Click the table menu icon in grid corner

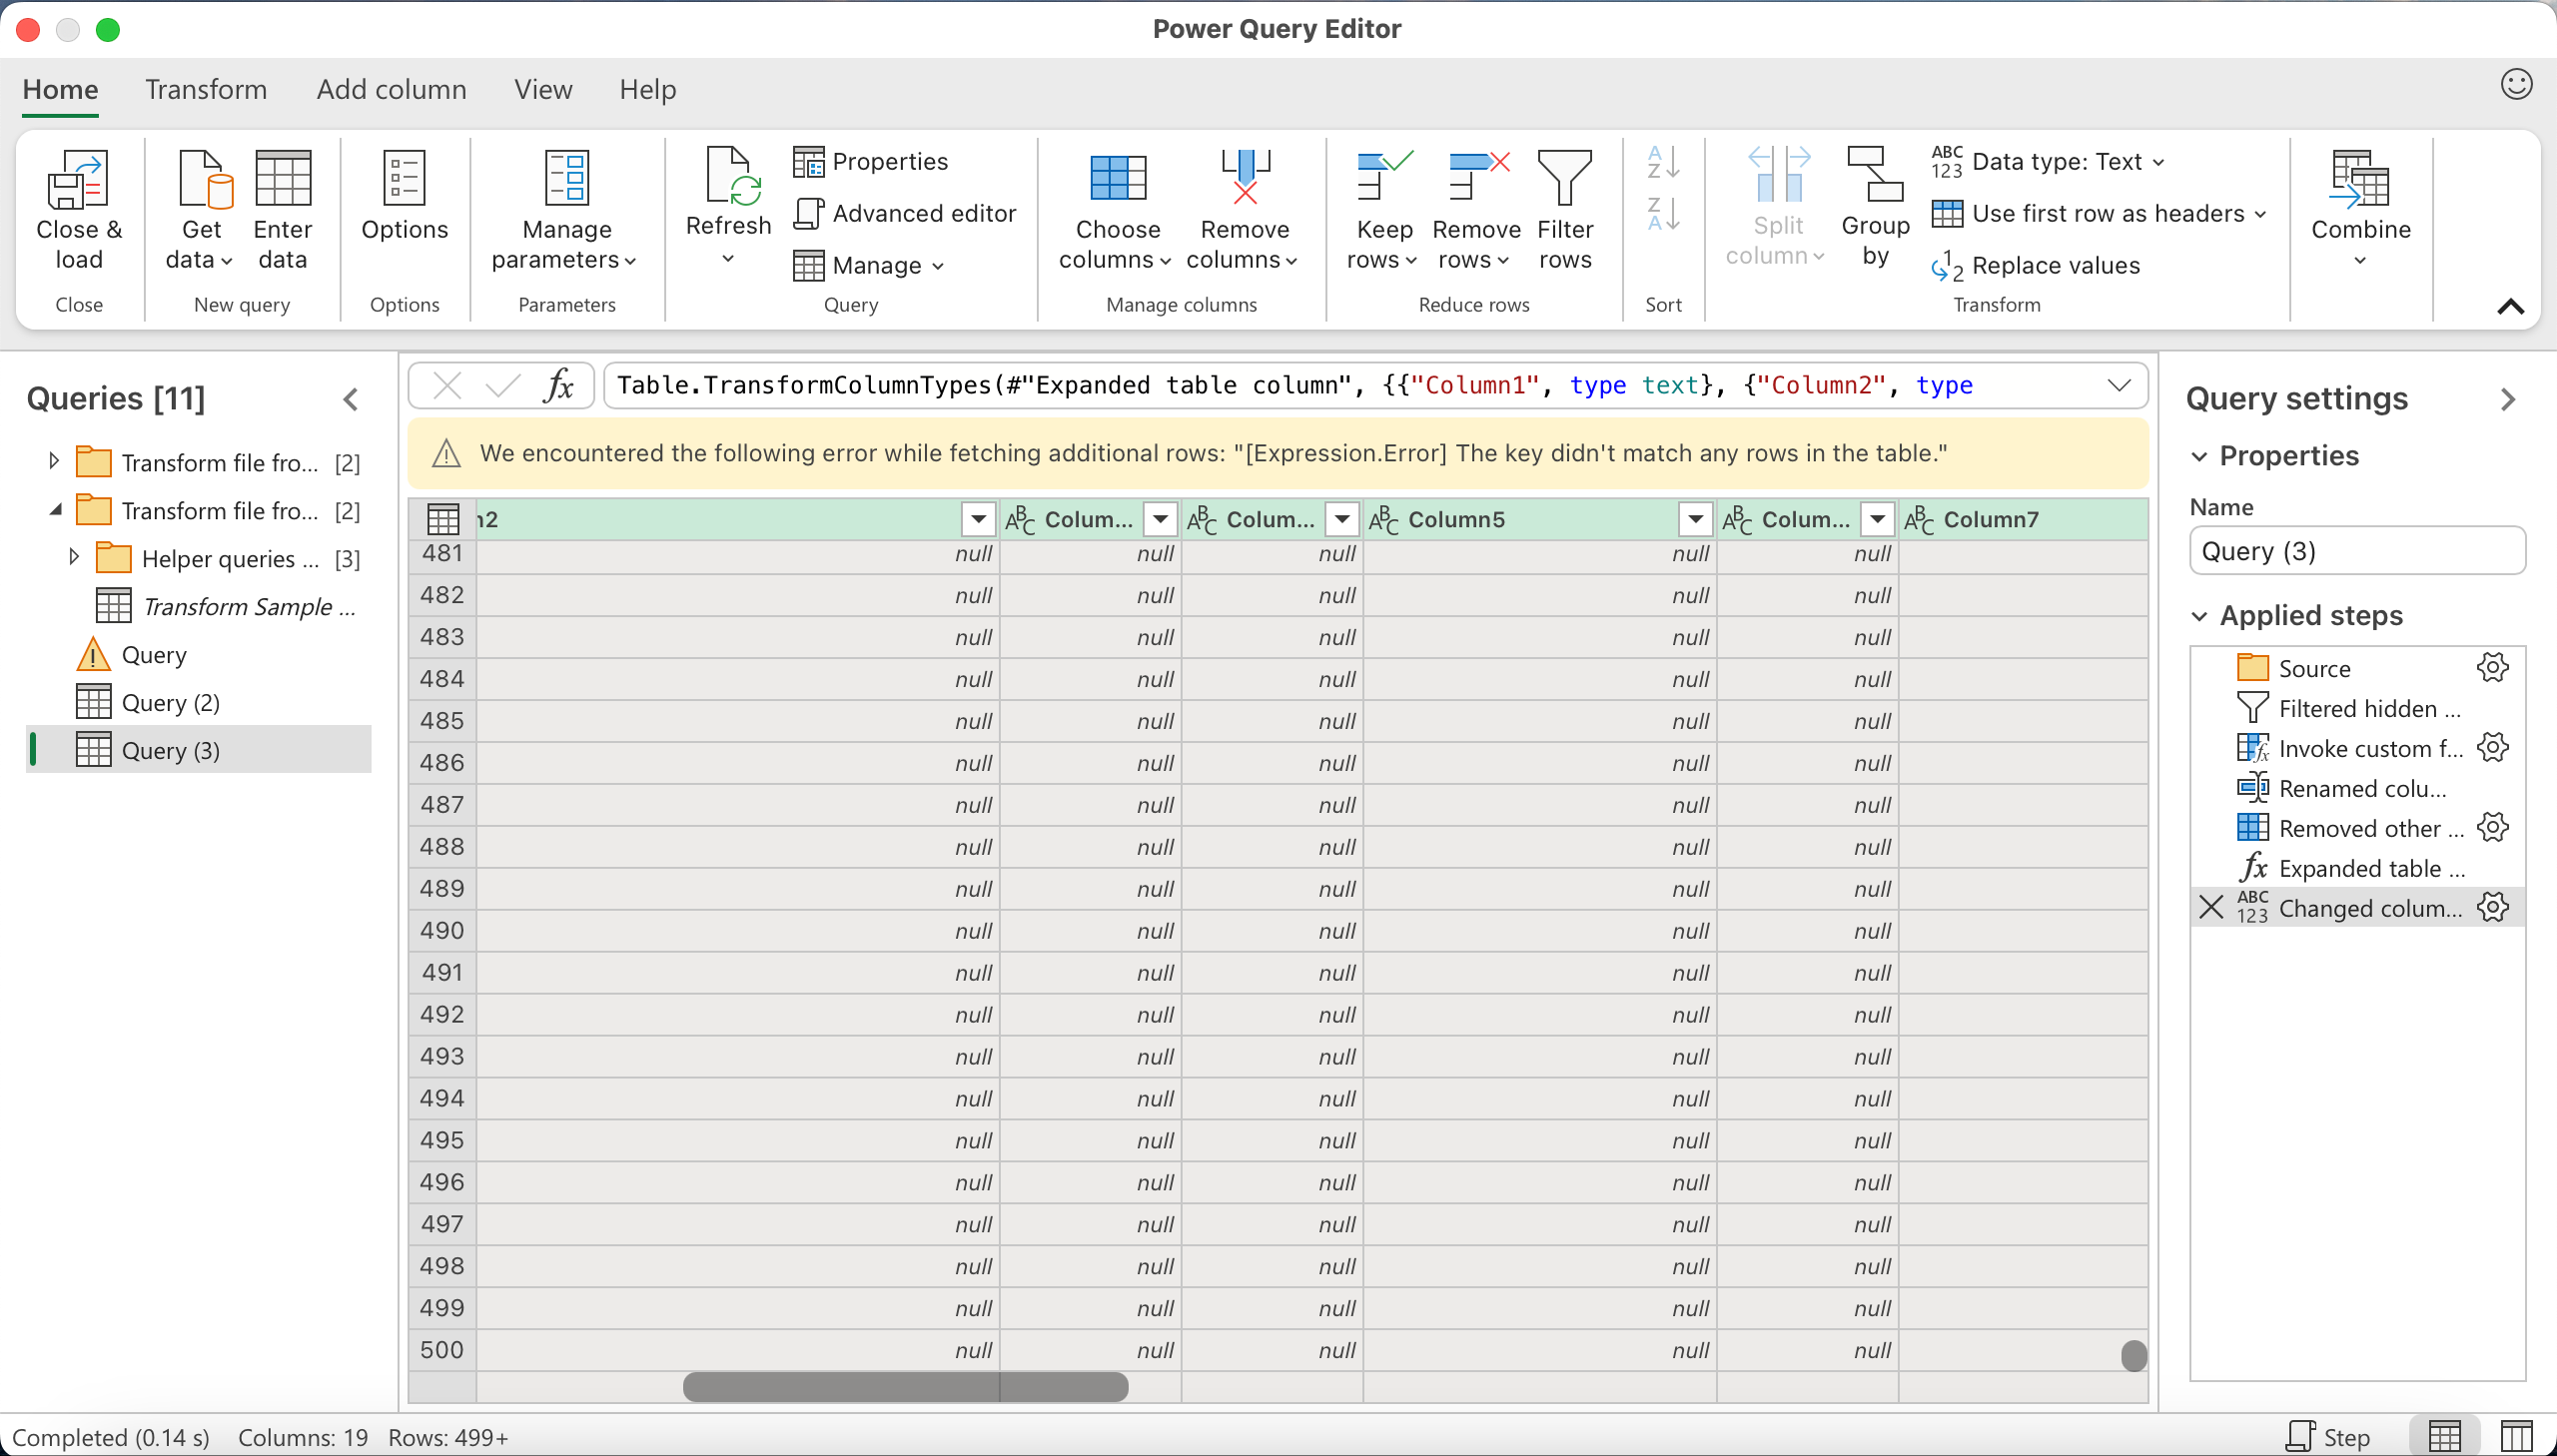tap(443, 519)
